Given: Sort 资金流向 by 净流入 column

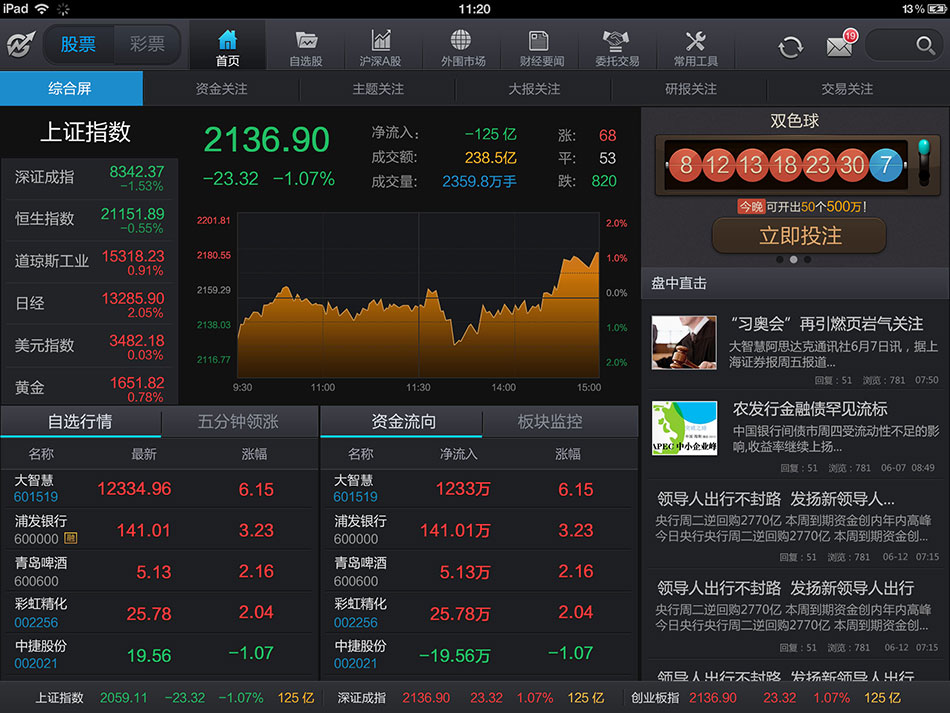Looking at the screenshot, I should 458,454.
